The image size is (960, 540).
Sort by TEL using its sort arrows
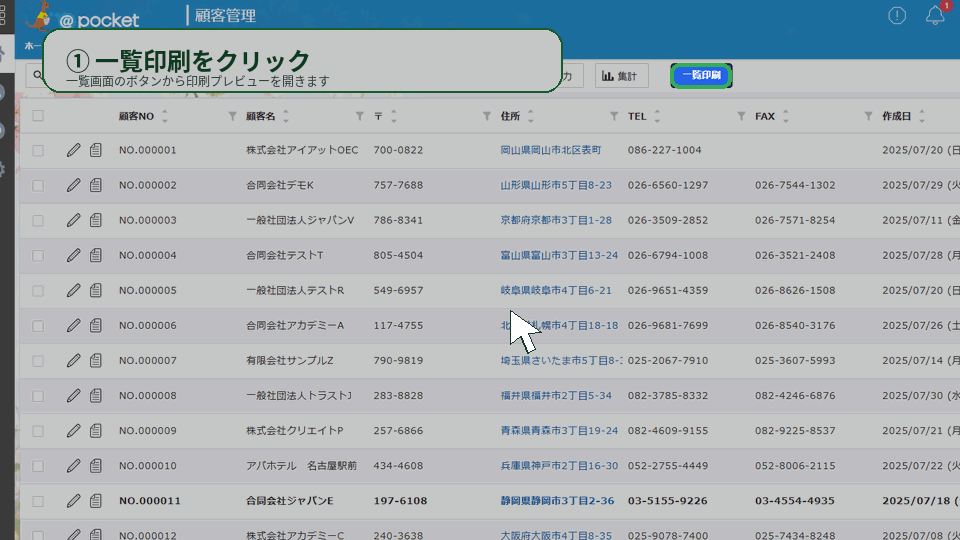[x=657, y=116]
